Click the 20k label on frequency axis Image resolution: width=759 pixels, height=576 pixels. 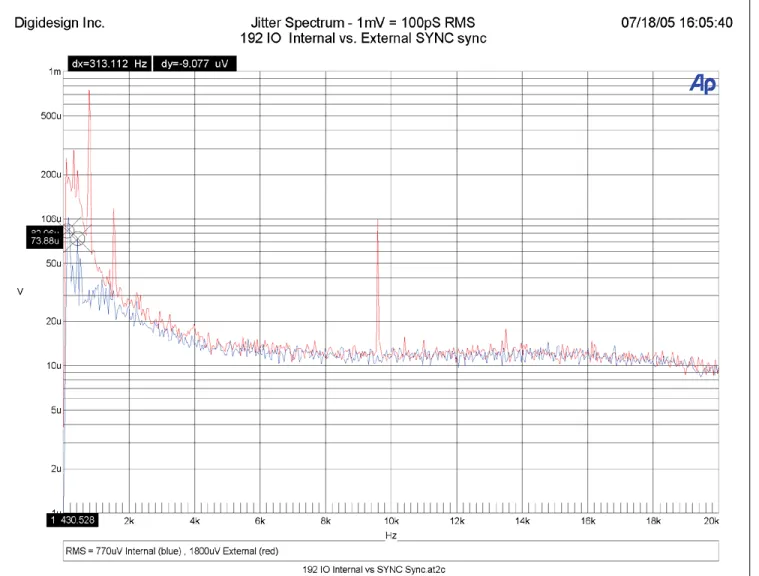[711, 521]
